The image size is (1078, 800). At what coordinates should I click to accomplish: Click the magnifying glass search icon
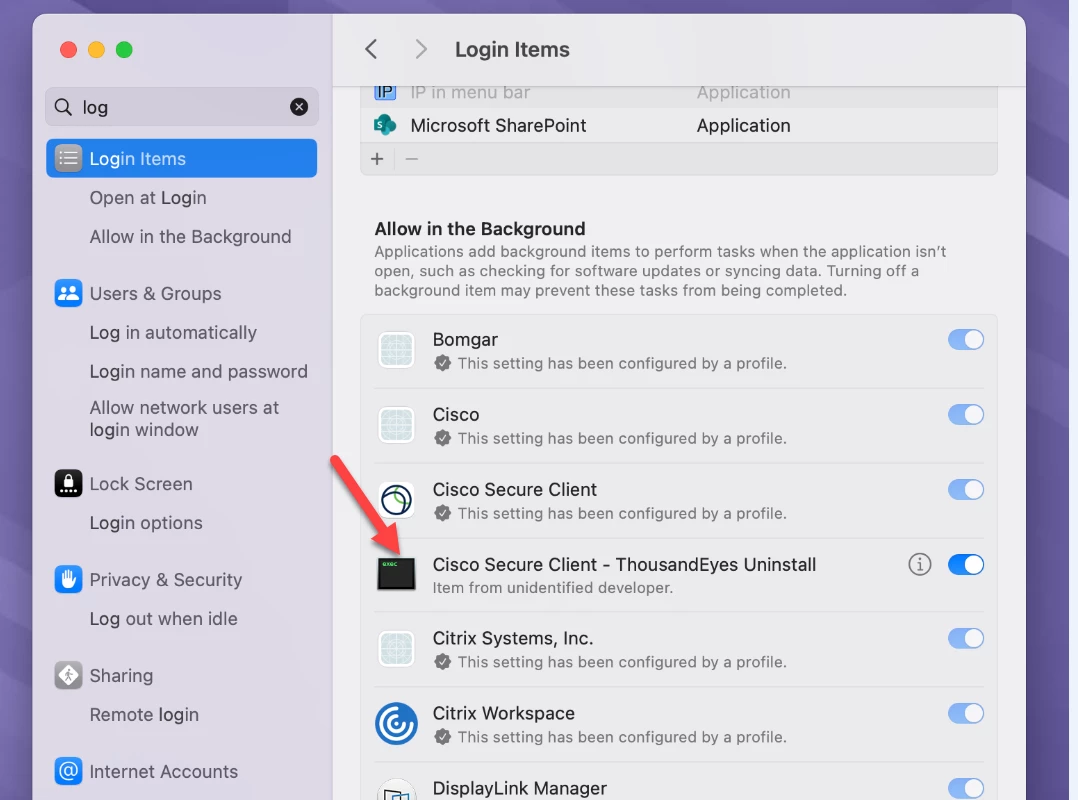coord(63,107)
